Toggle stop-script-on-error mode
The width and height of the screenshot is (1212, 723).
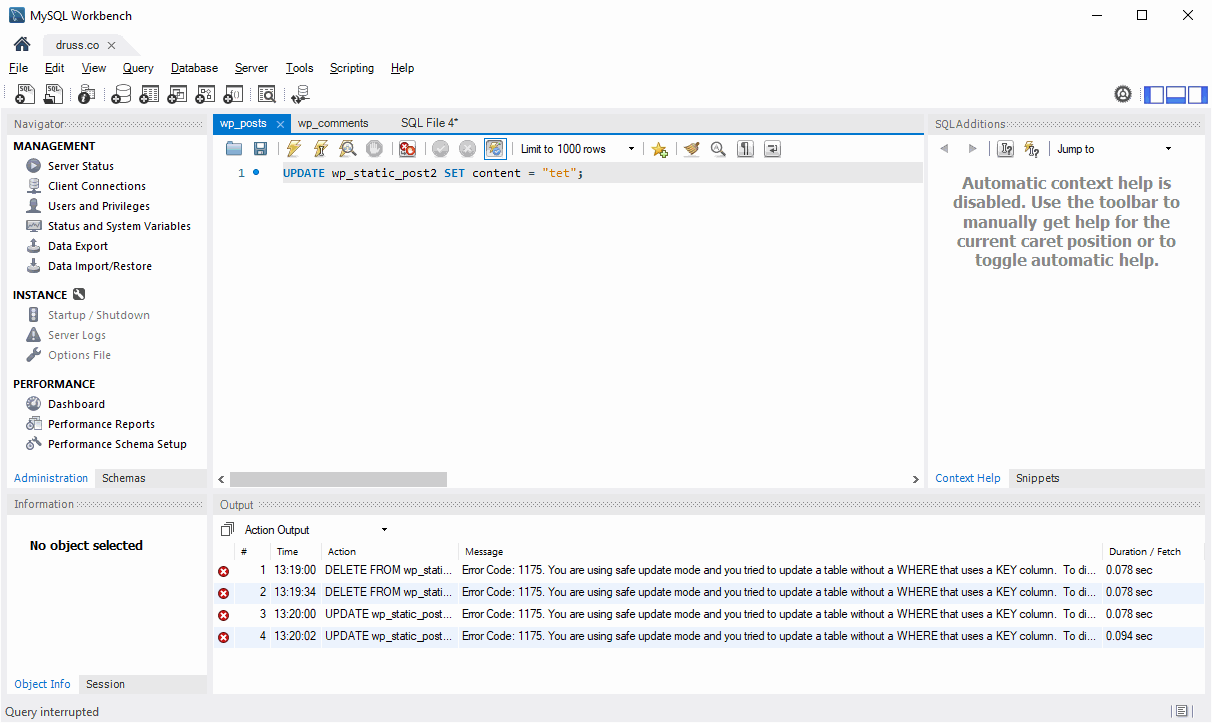[x=407, y=148]
